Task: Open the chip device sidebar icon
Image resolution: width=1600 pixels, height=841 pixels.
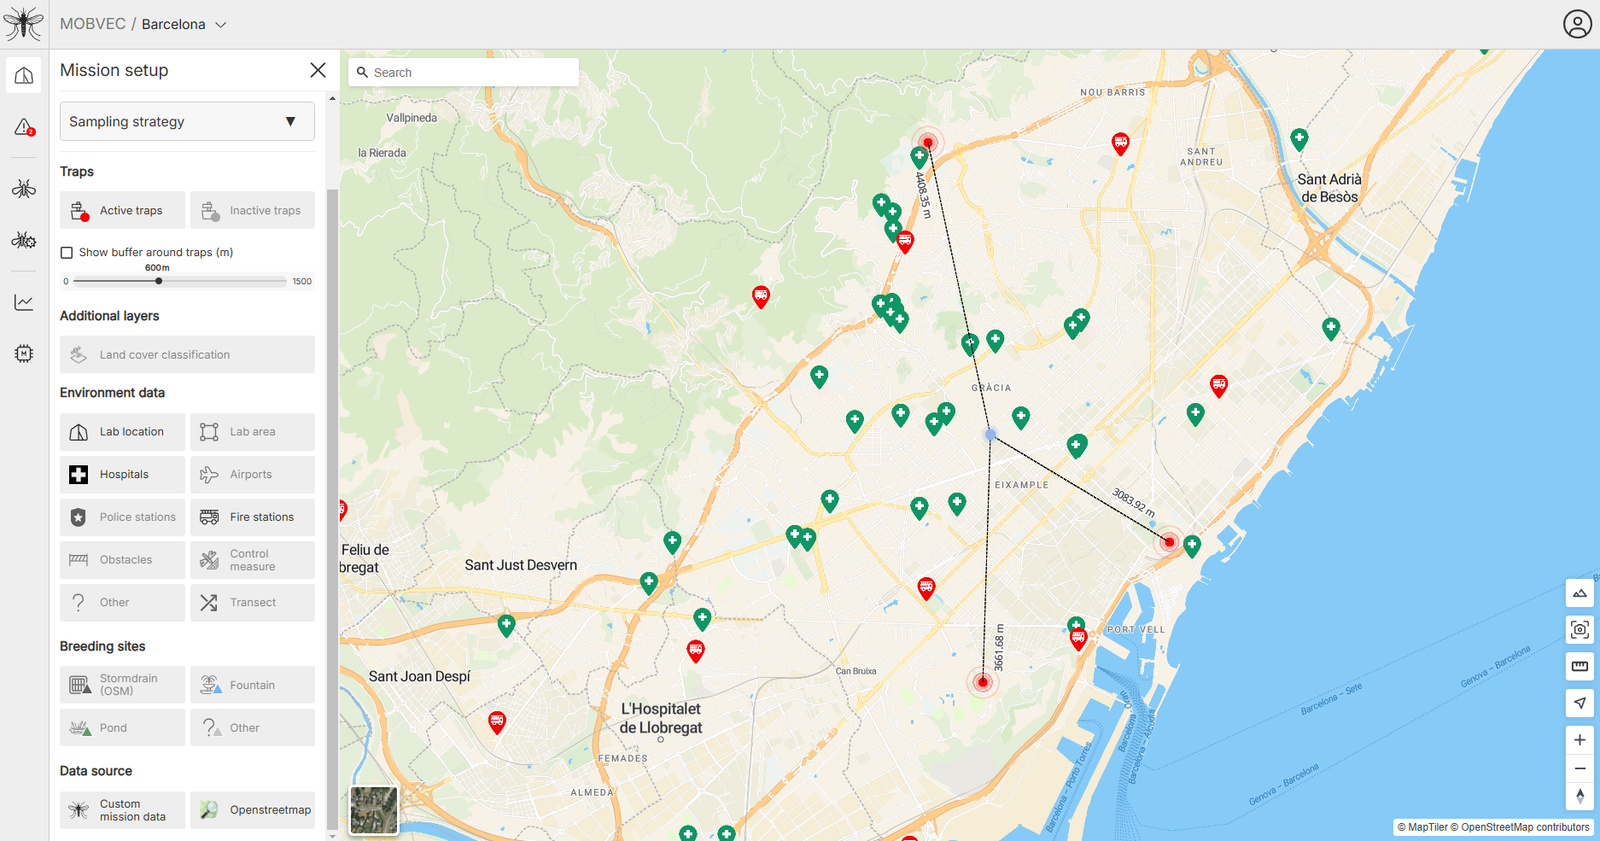Action: point(24,353)
